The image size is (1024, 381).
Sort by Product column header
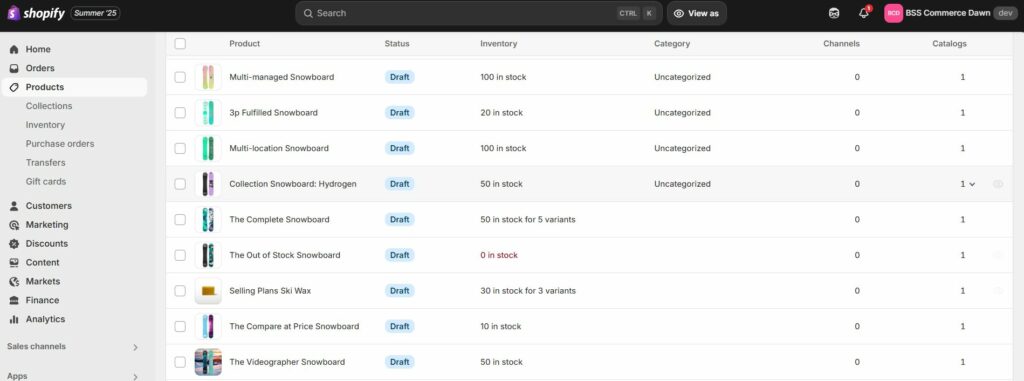point(244,44)
